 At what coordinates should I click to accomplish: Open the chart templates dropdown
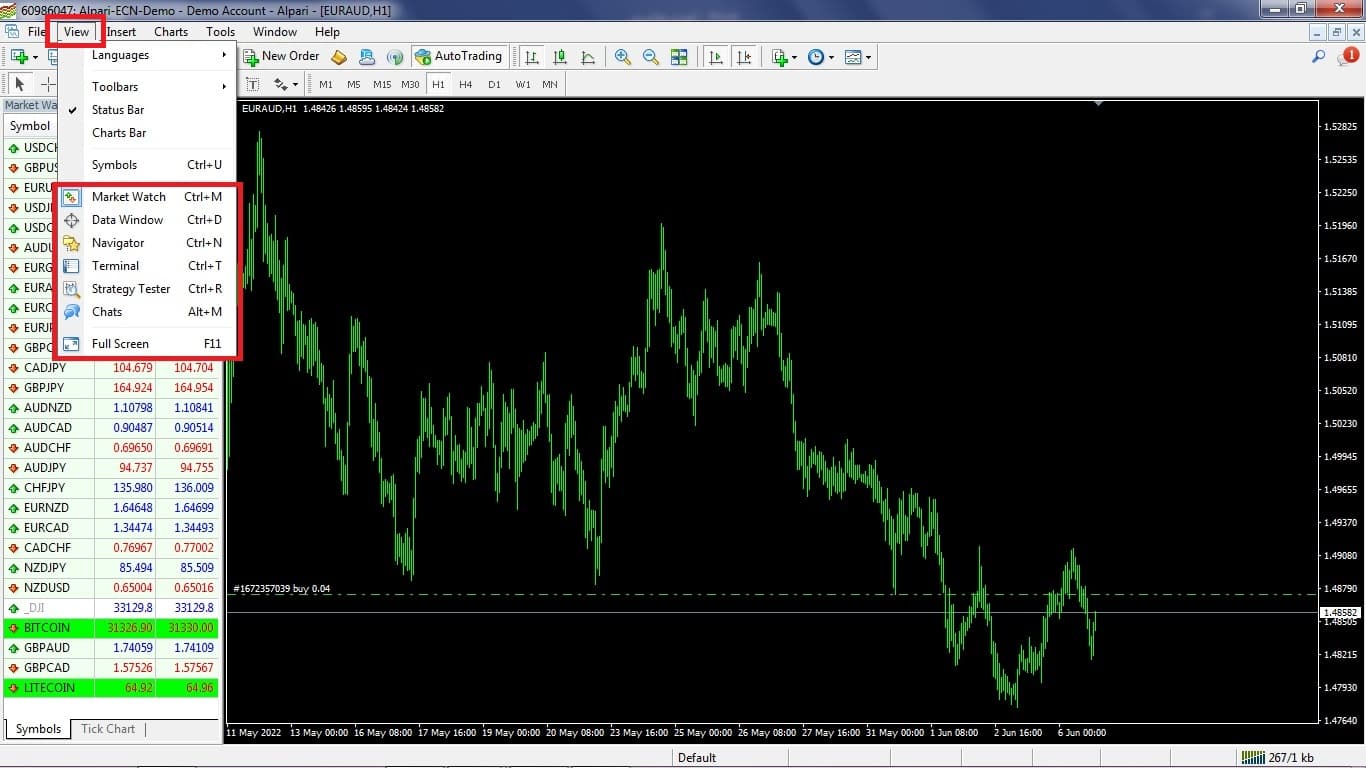tap(858, 57)
